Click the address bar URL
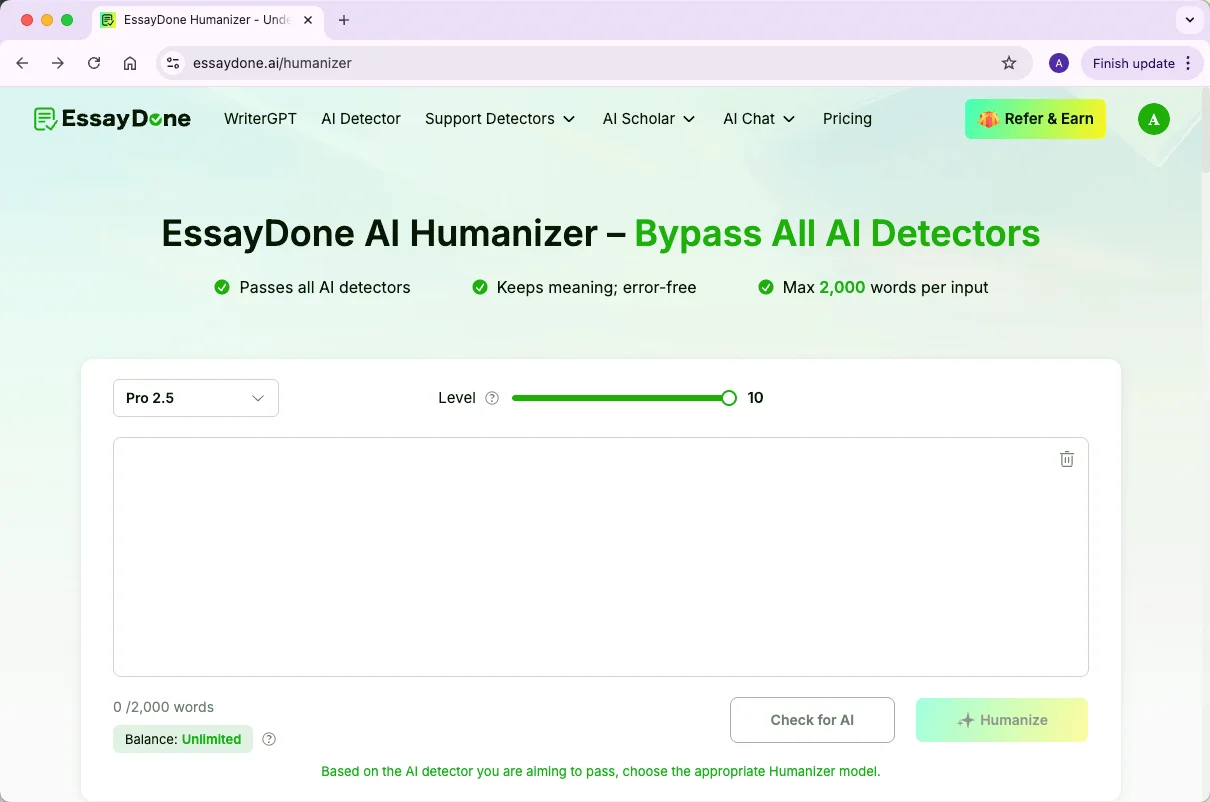Image resolution: width=1210 pixels, height=802 pixels. pos(272,63)
